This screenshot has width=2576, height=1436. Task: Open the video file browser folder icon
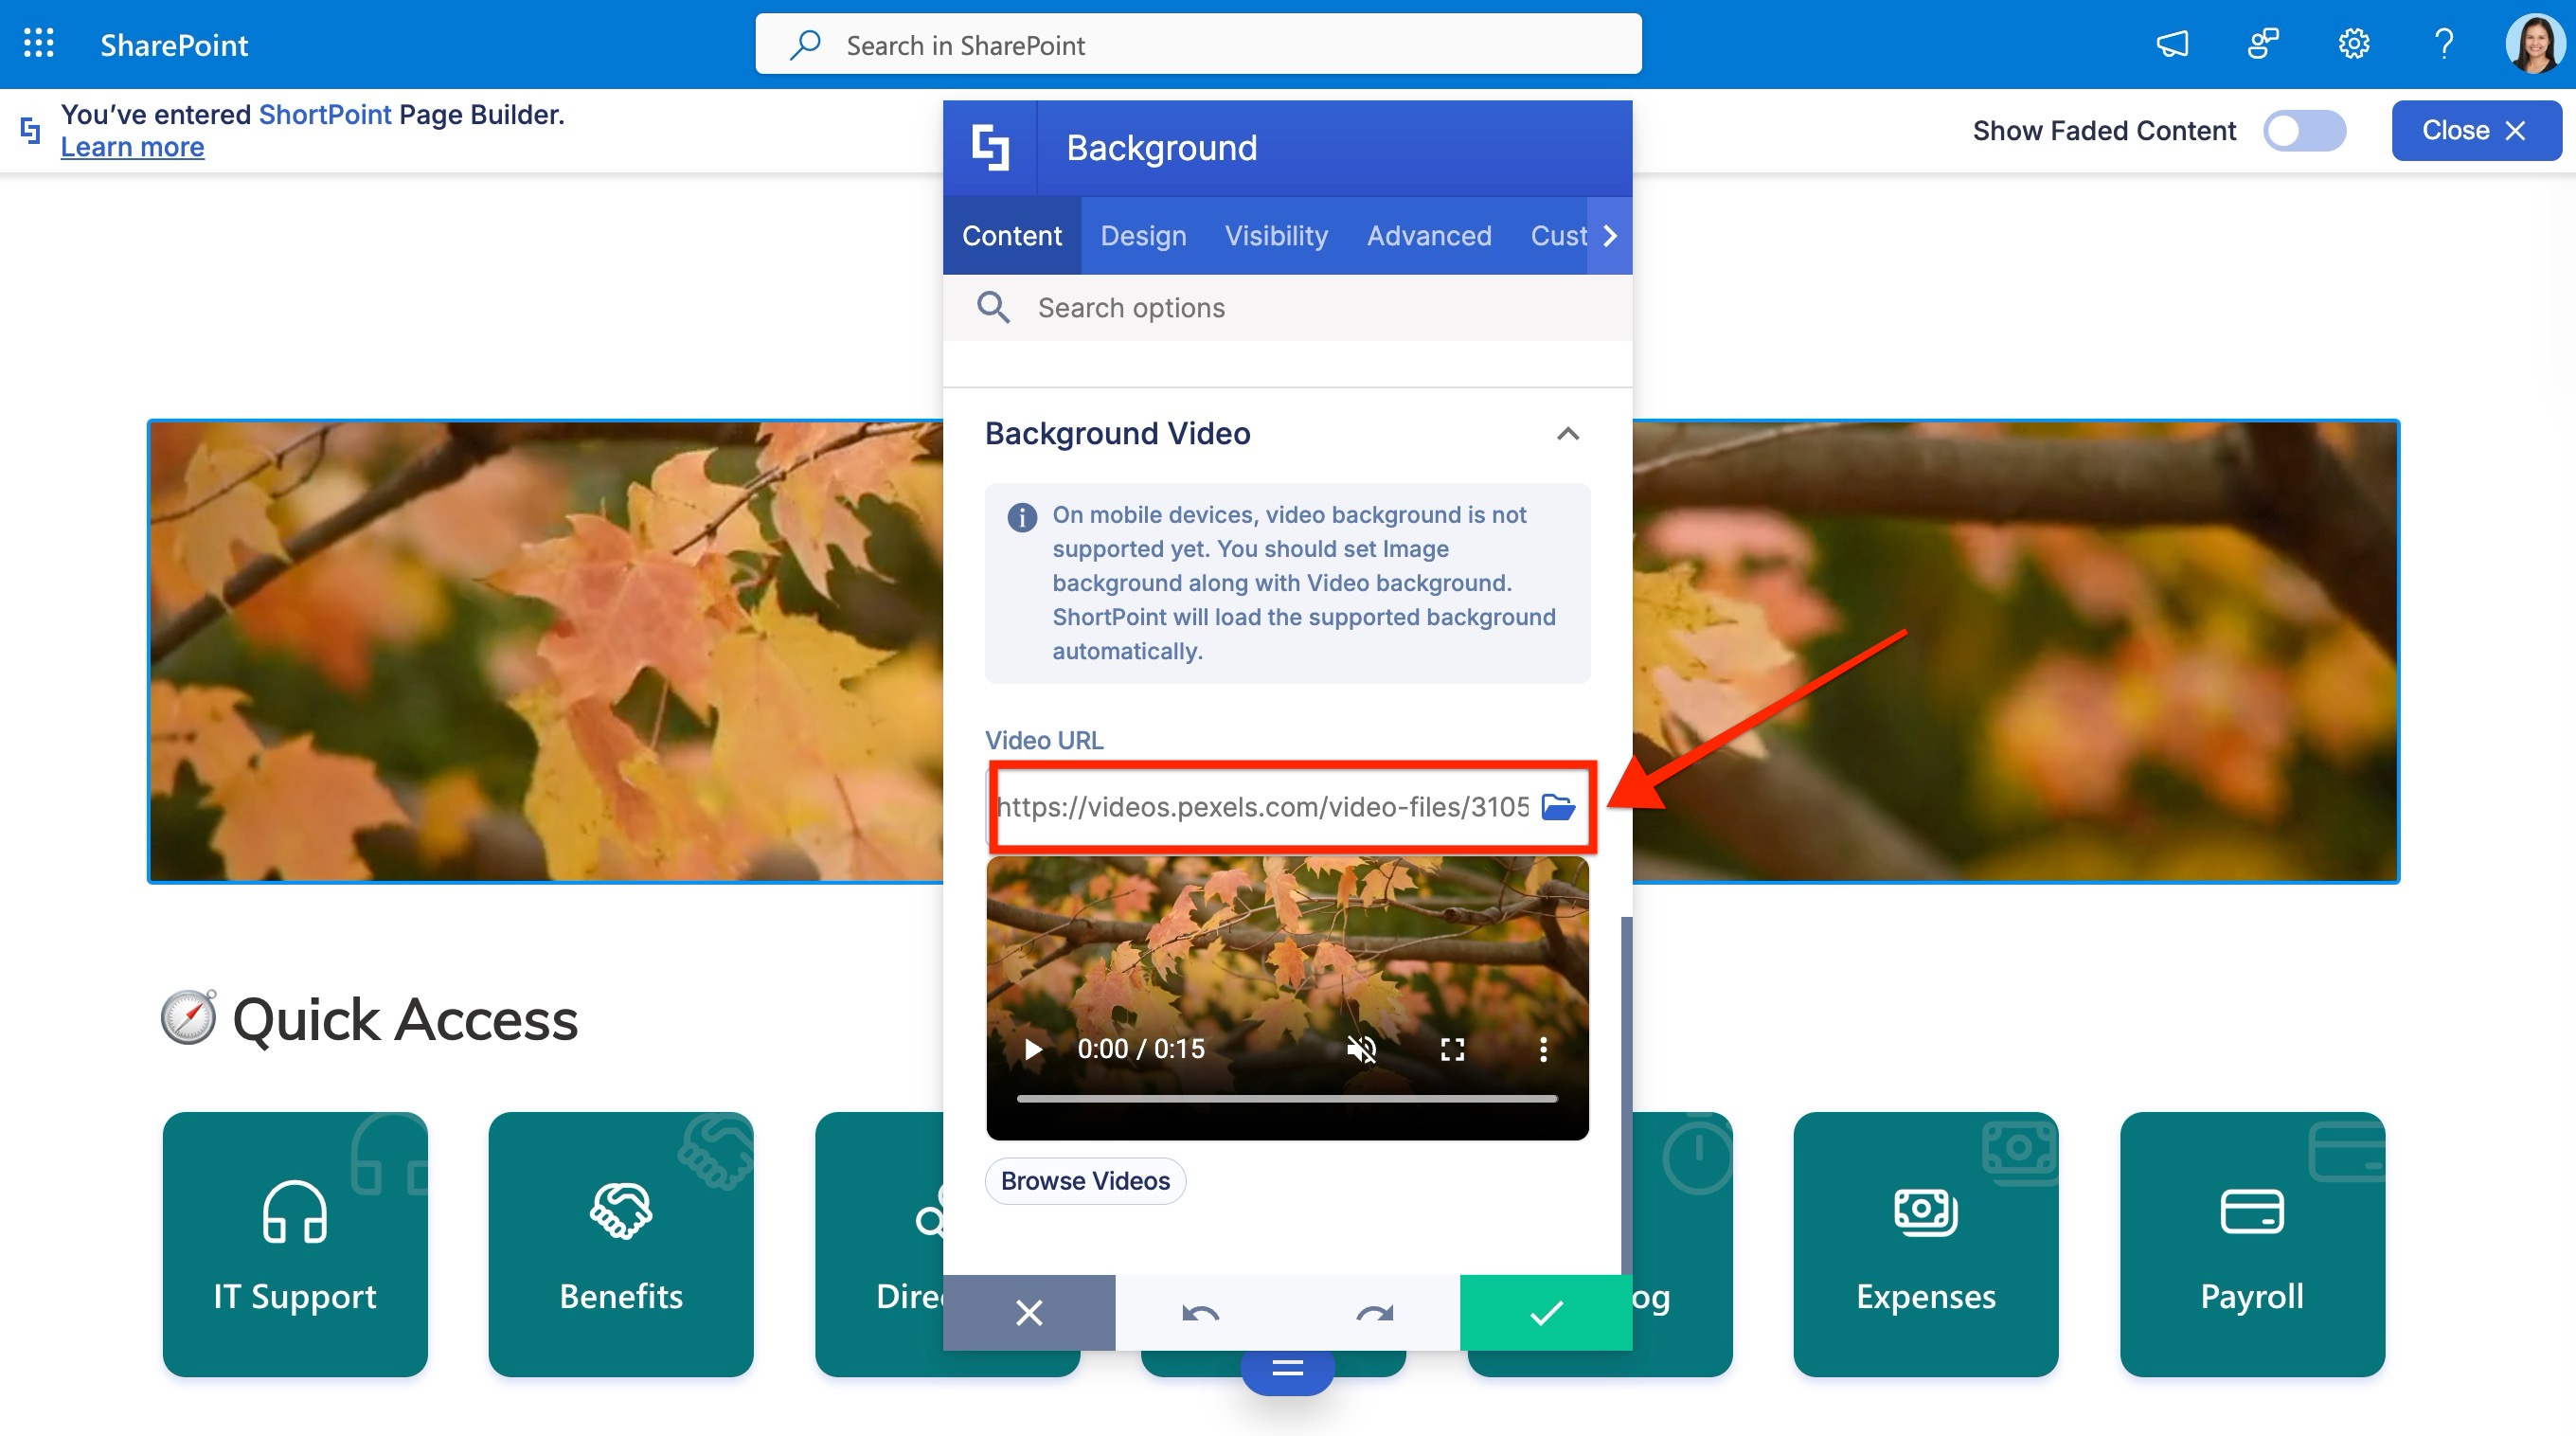click(1560, 806)
